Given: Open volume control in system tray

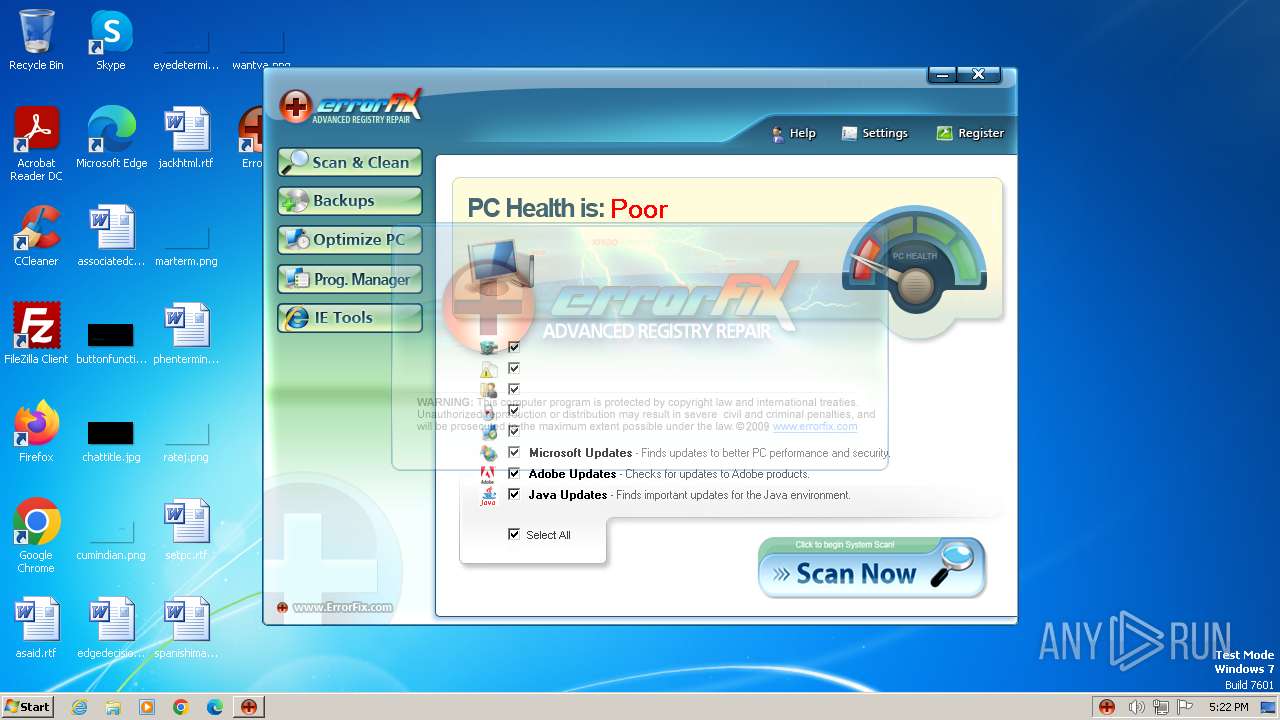Looking at the screenshot, I should coord(1136,707).
